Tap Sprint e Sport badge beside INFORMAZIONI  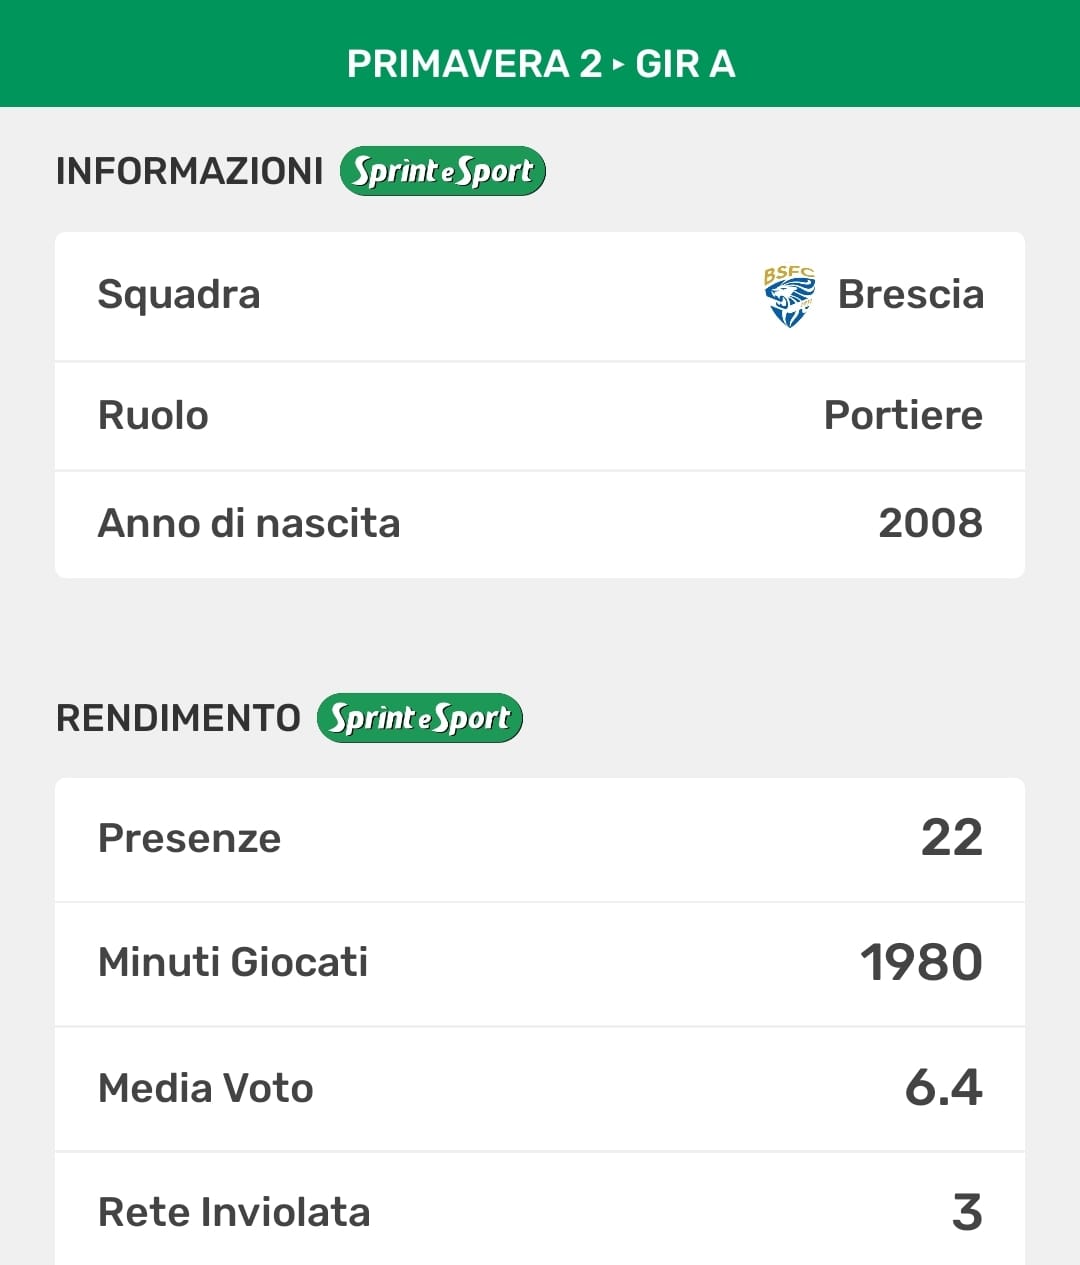coord(443,171)
